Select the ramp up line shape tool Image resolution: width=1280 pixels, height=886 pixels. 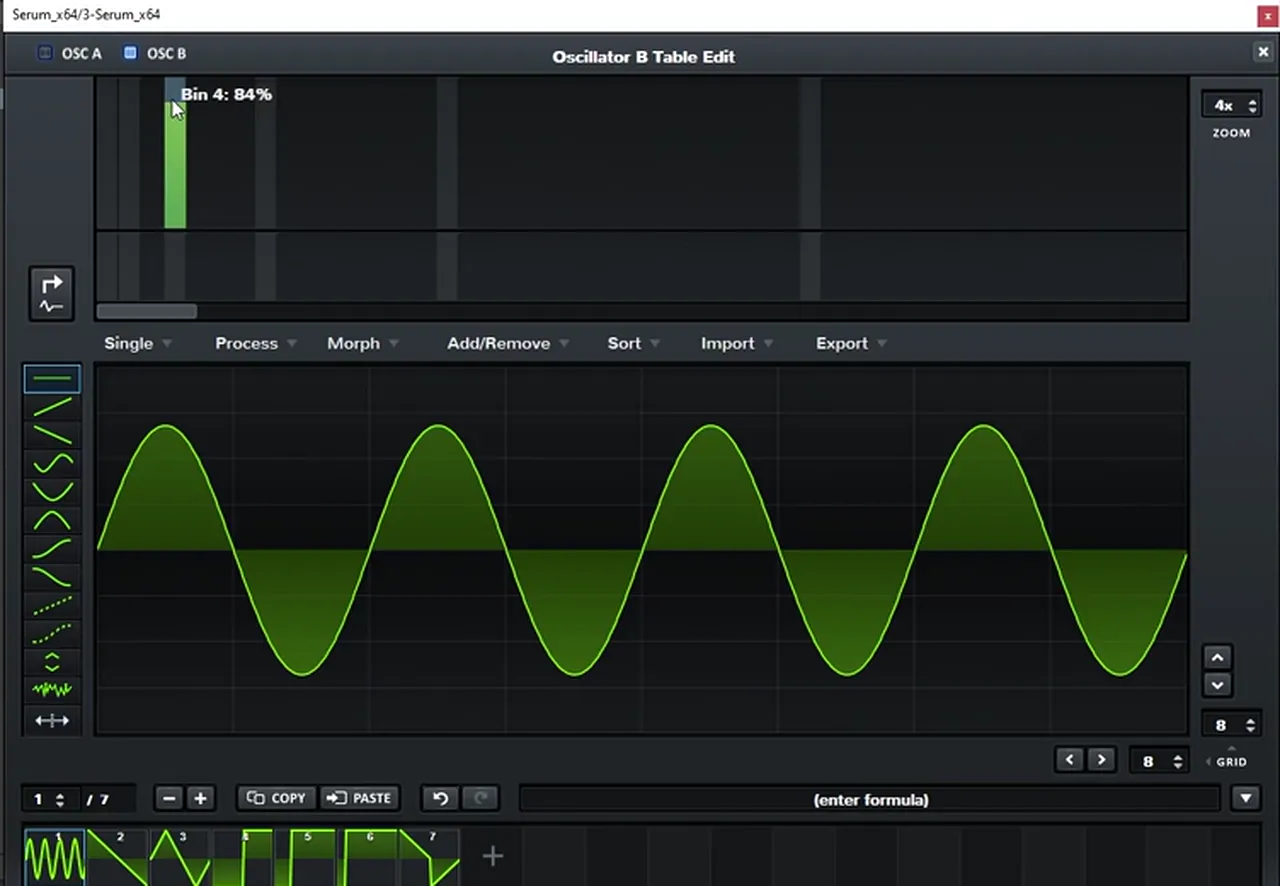click(x=52, y=407)
